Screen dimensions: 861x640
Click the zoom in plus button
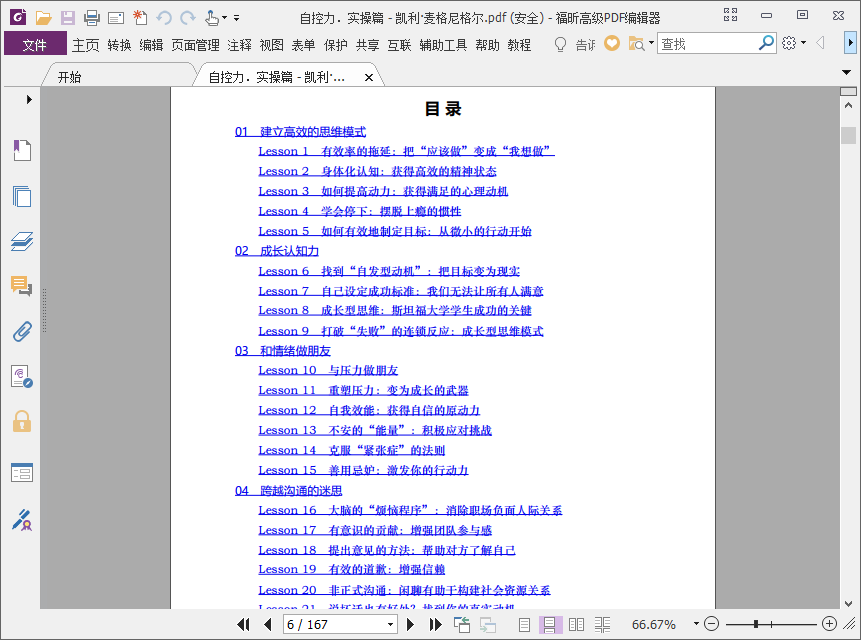[829, 624]
